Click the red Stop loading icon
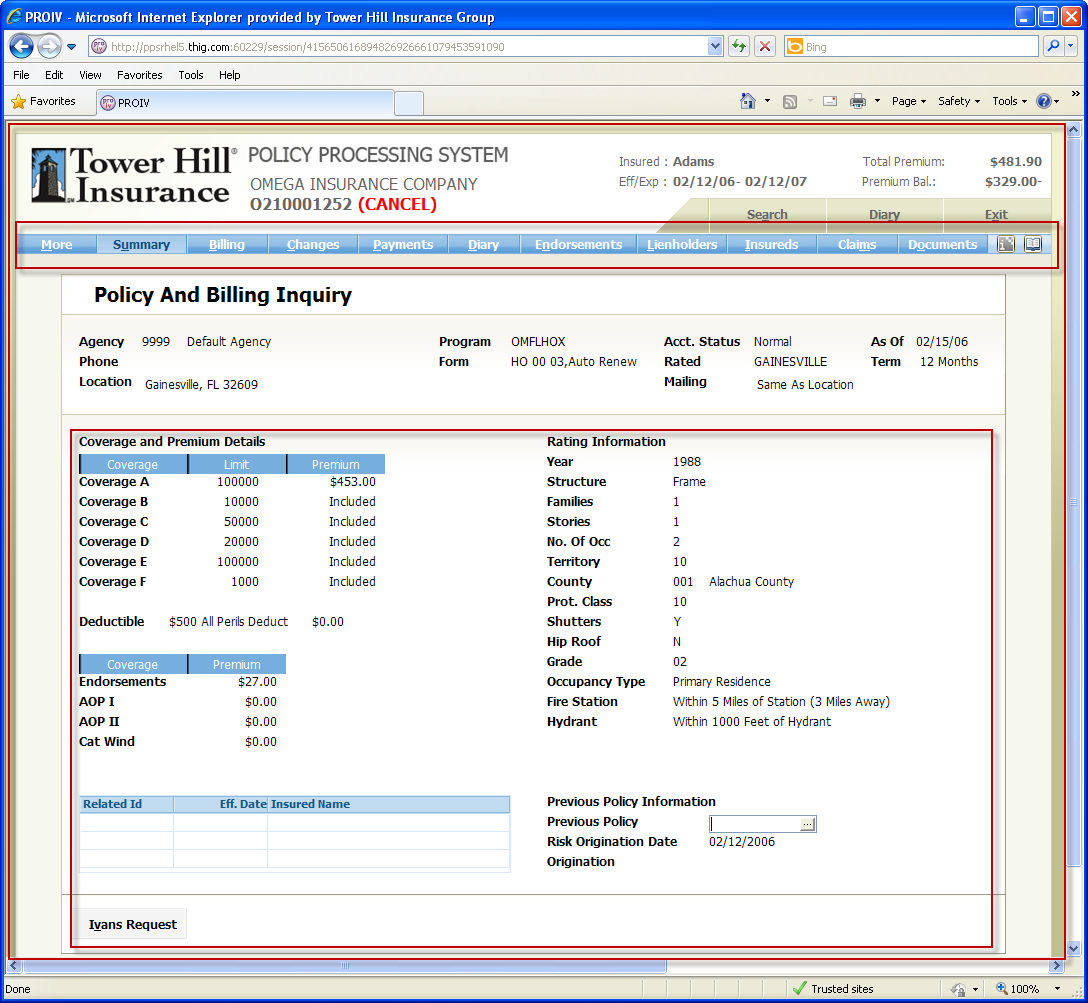Screen dimensions: 1088x1003 click(765, 46)
